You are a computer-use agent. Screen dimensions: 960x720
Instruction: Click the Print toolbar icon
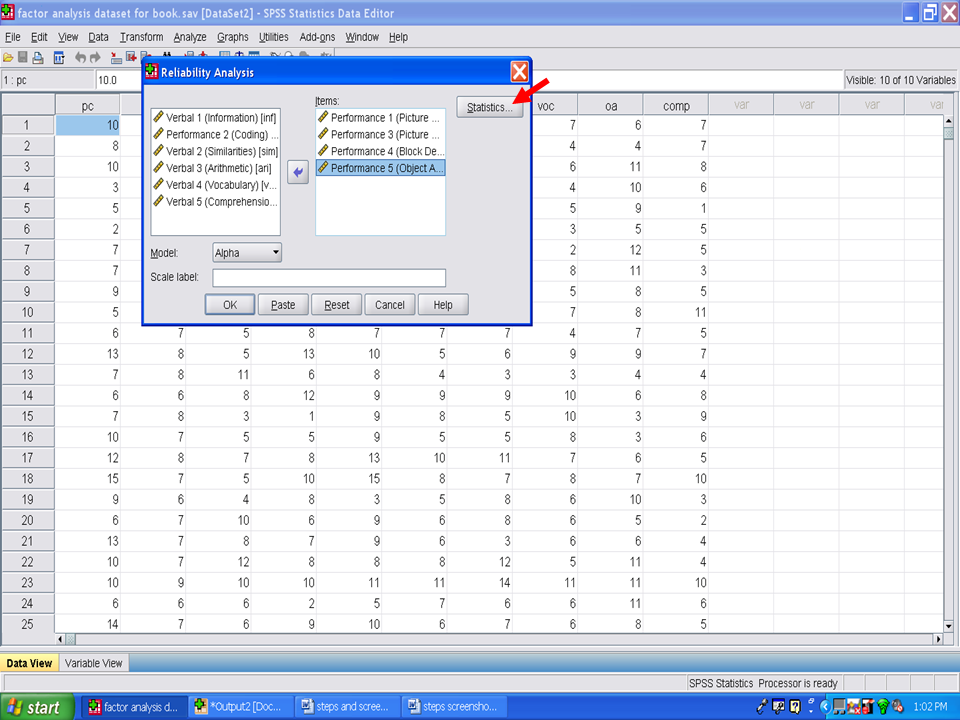[38, 58]
